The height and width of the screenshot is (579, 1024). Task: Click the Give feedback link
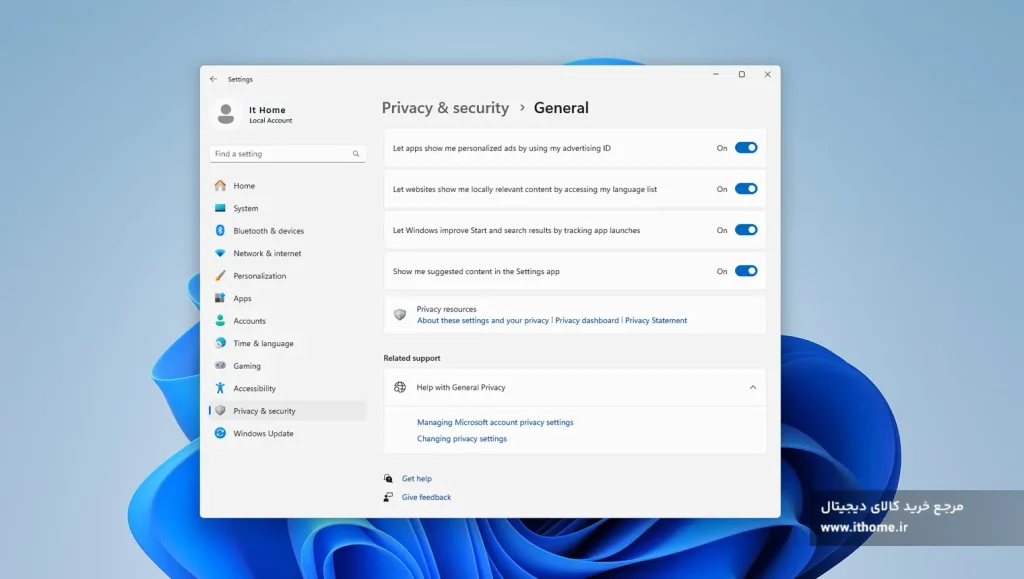coord(426,497)
